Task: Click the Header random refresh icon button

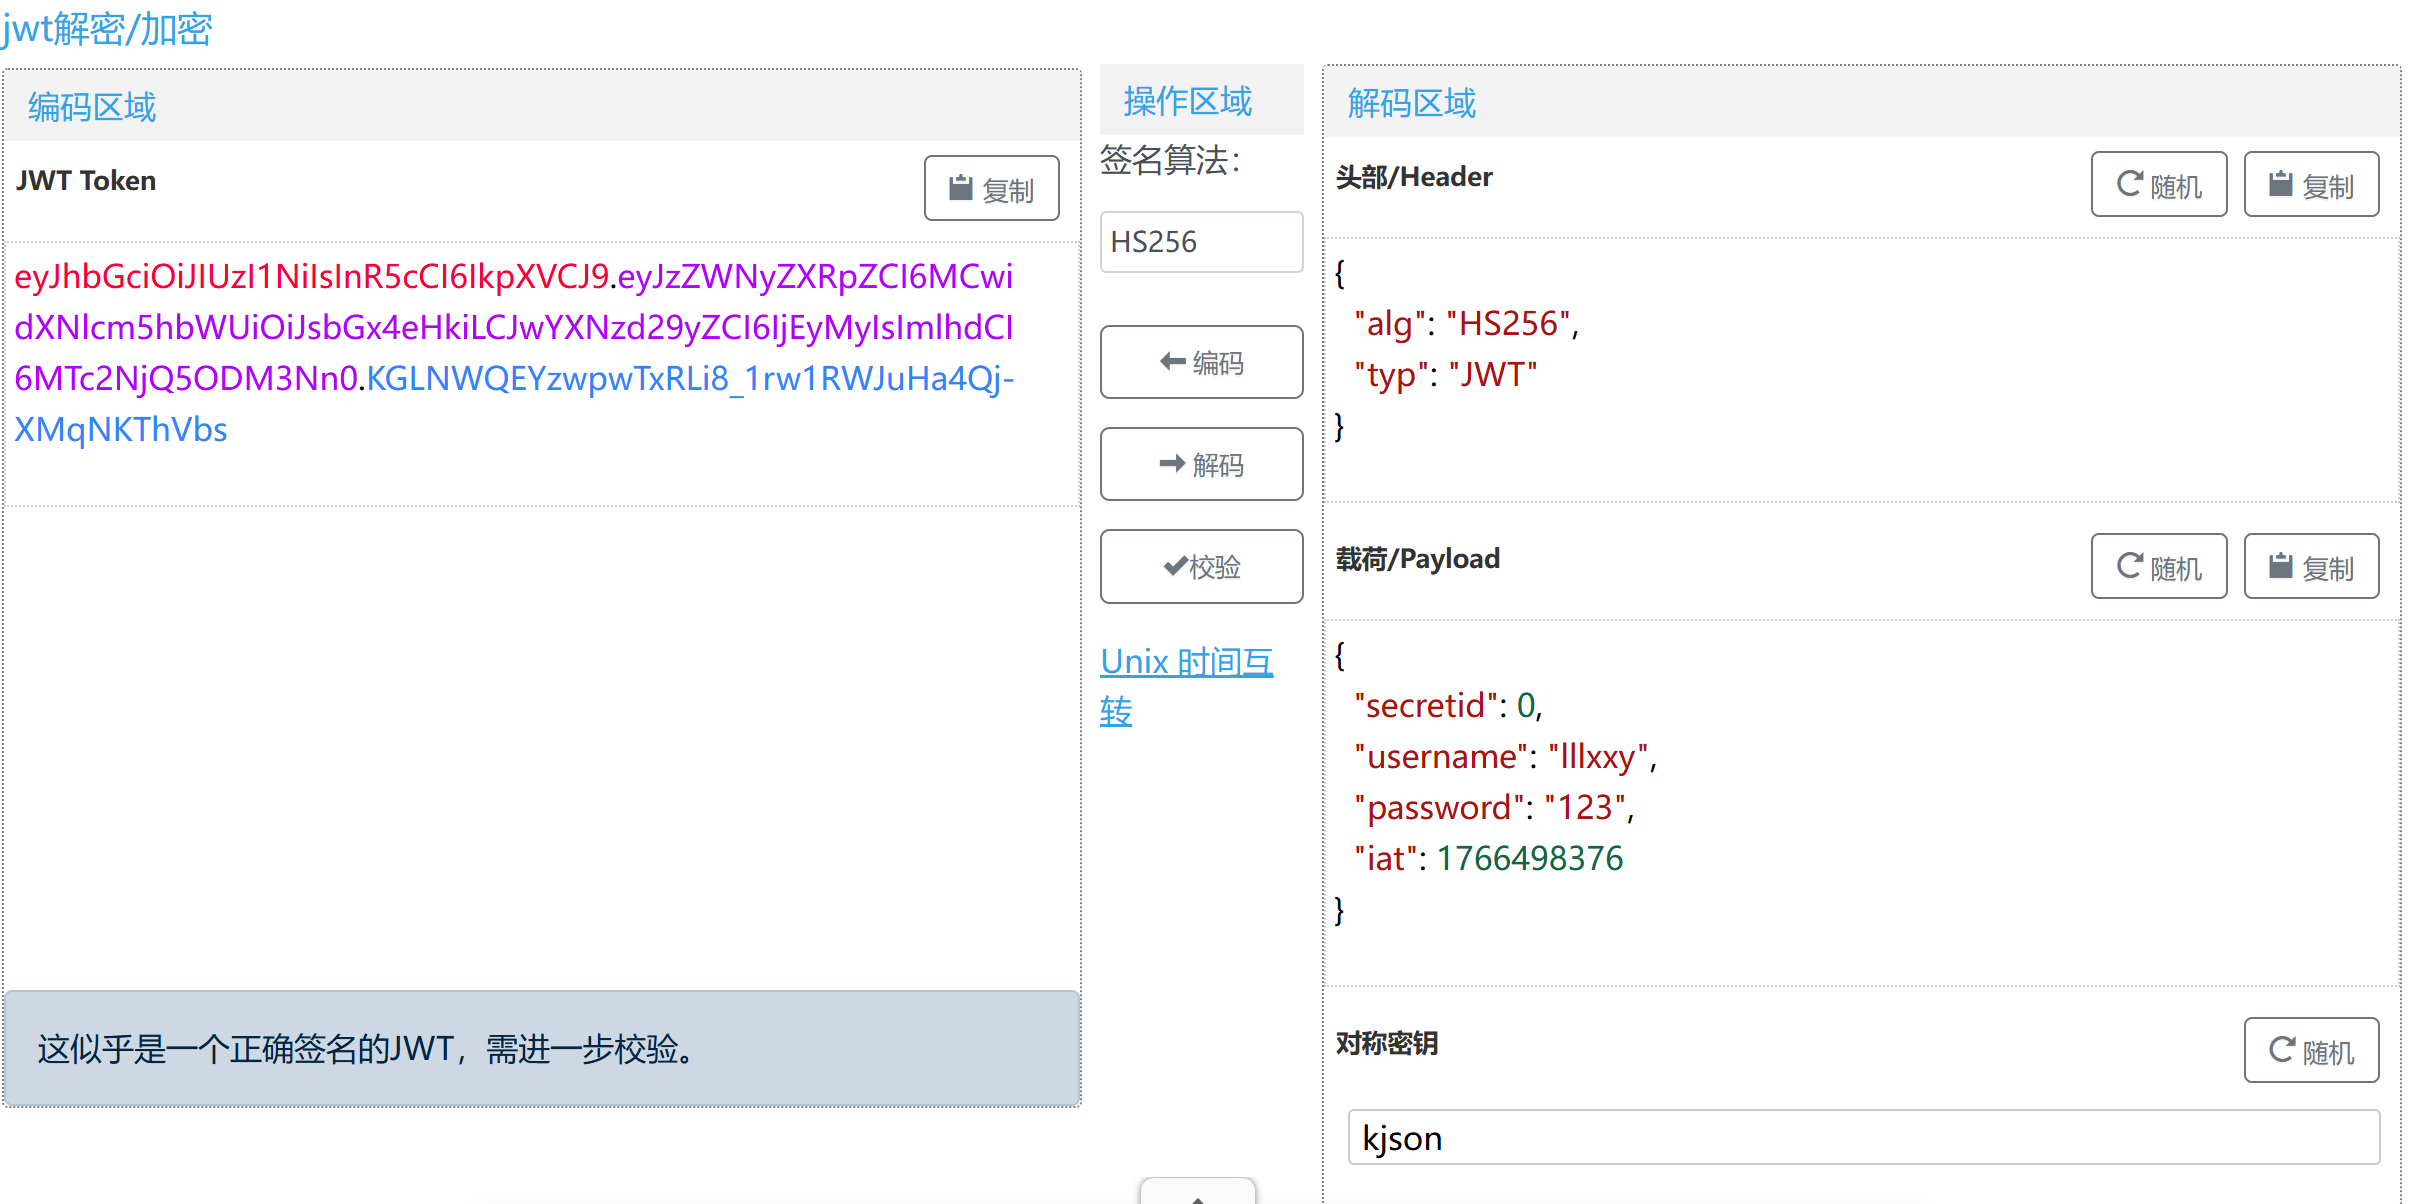Action: (x=2158, y=185)
